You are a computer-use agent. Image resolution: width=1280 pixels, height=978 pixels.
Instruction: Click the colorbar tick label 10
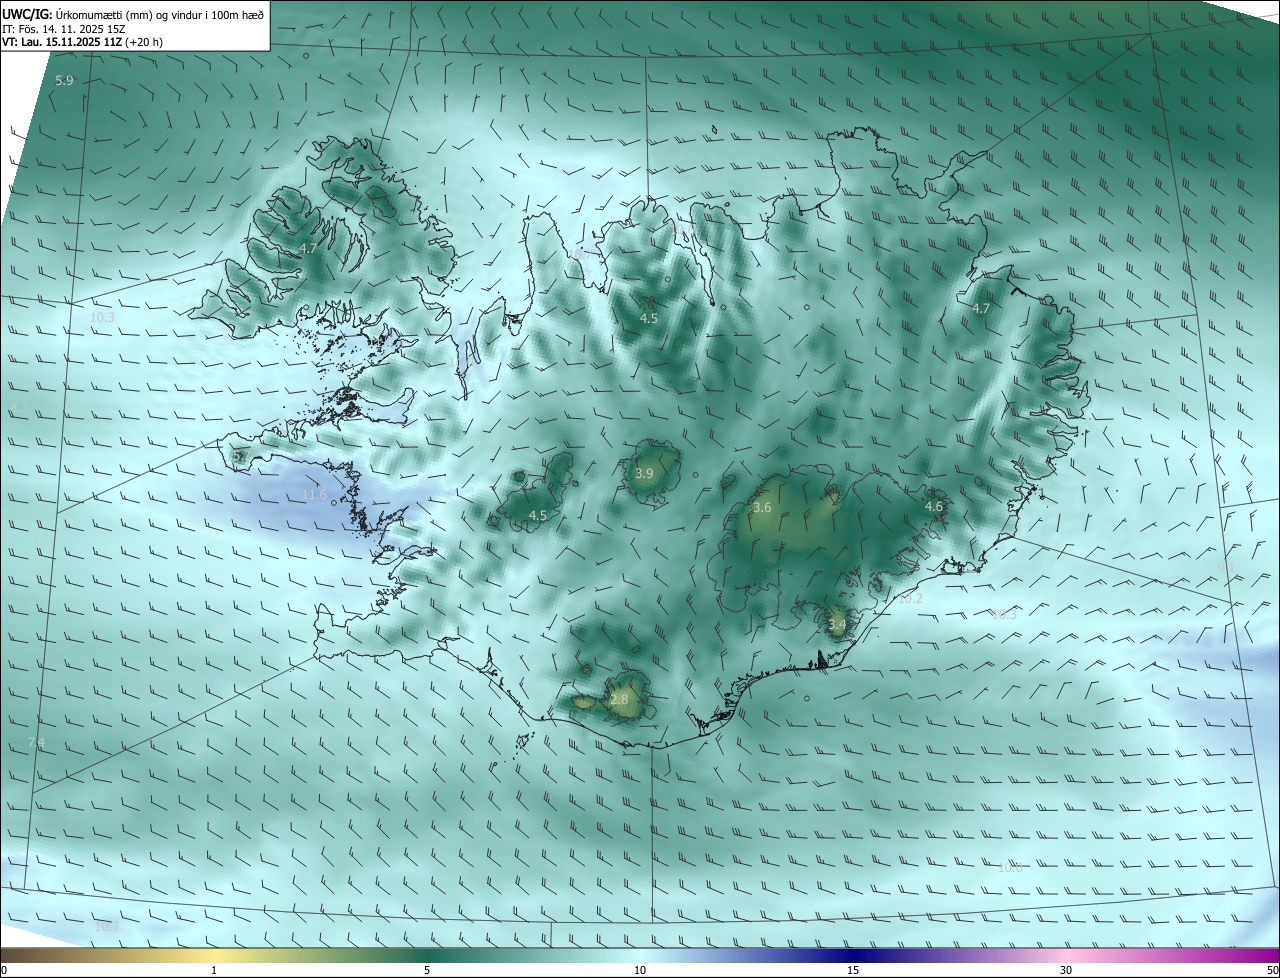coord(640,970)
